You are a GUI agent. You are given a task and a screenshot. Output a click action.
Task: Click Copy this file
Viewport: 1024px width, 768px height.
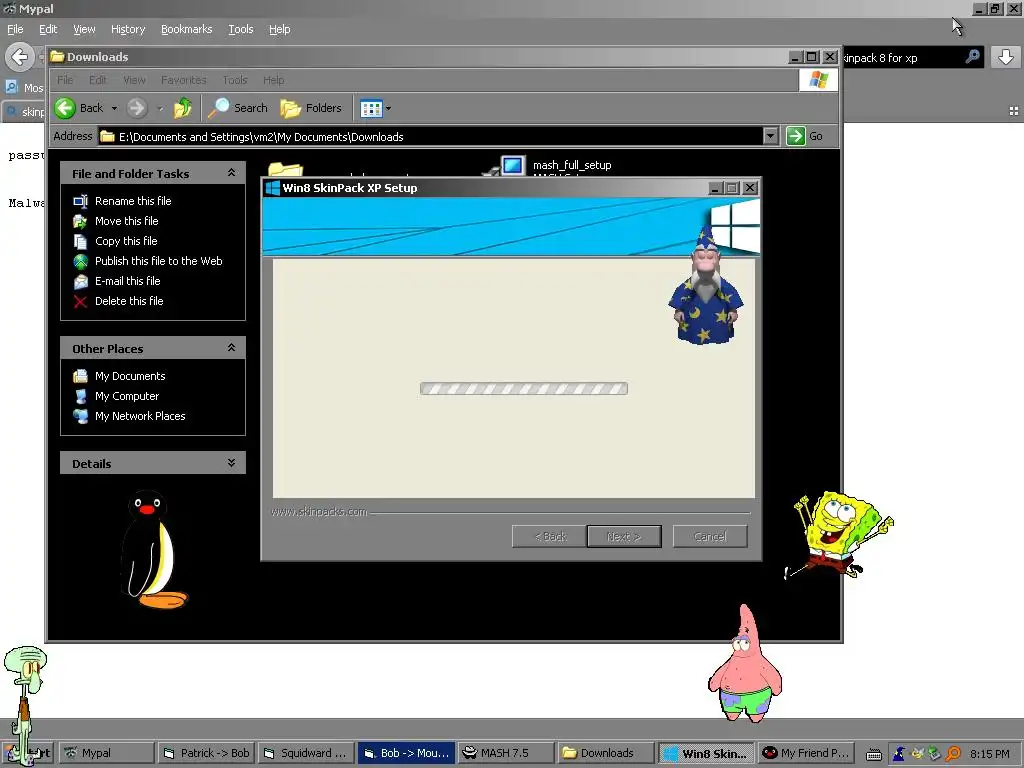126,241
